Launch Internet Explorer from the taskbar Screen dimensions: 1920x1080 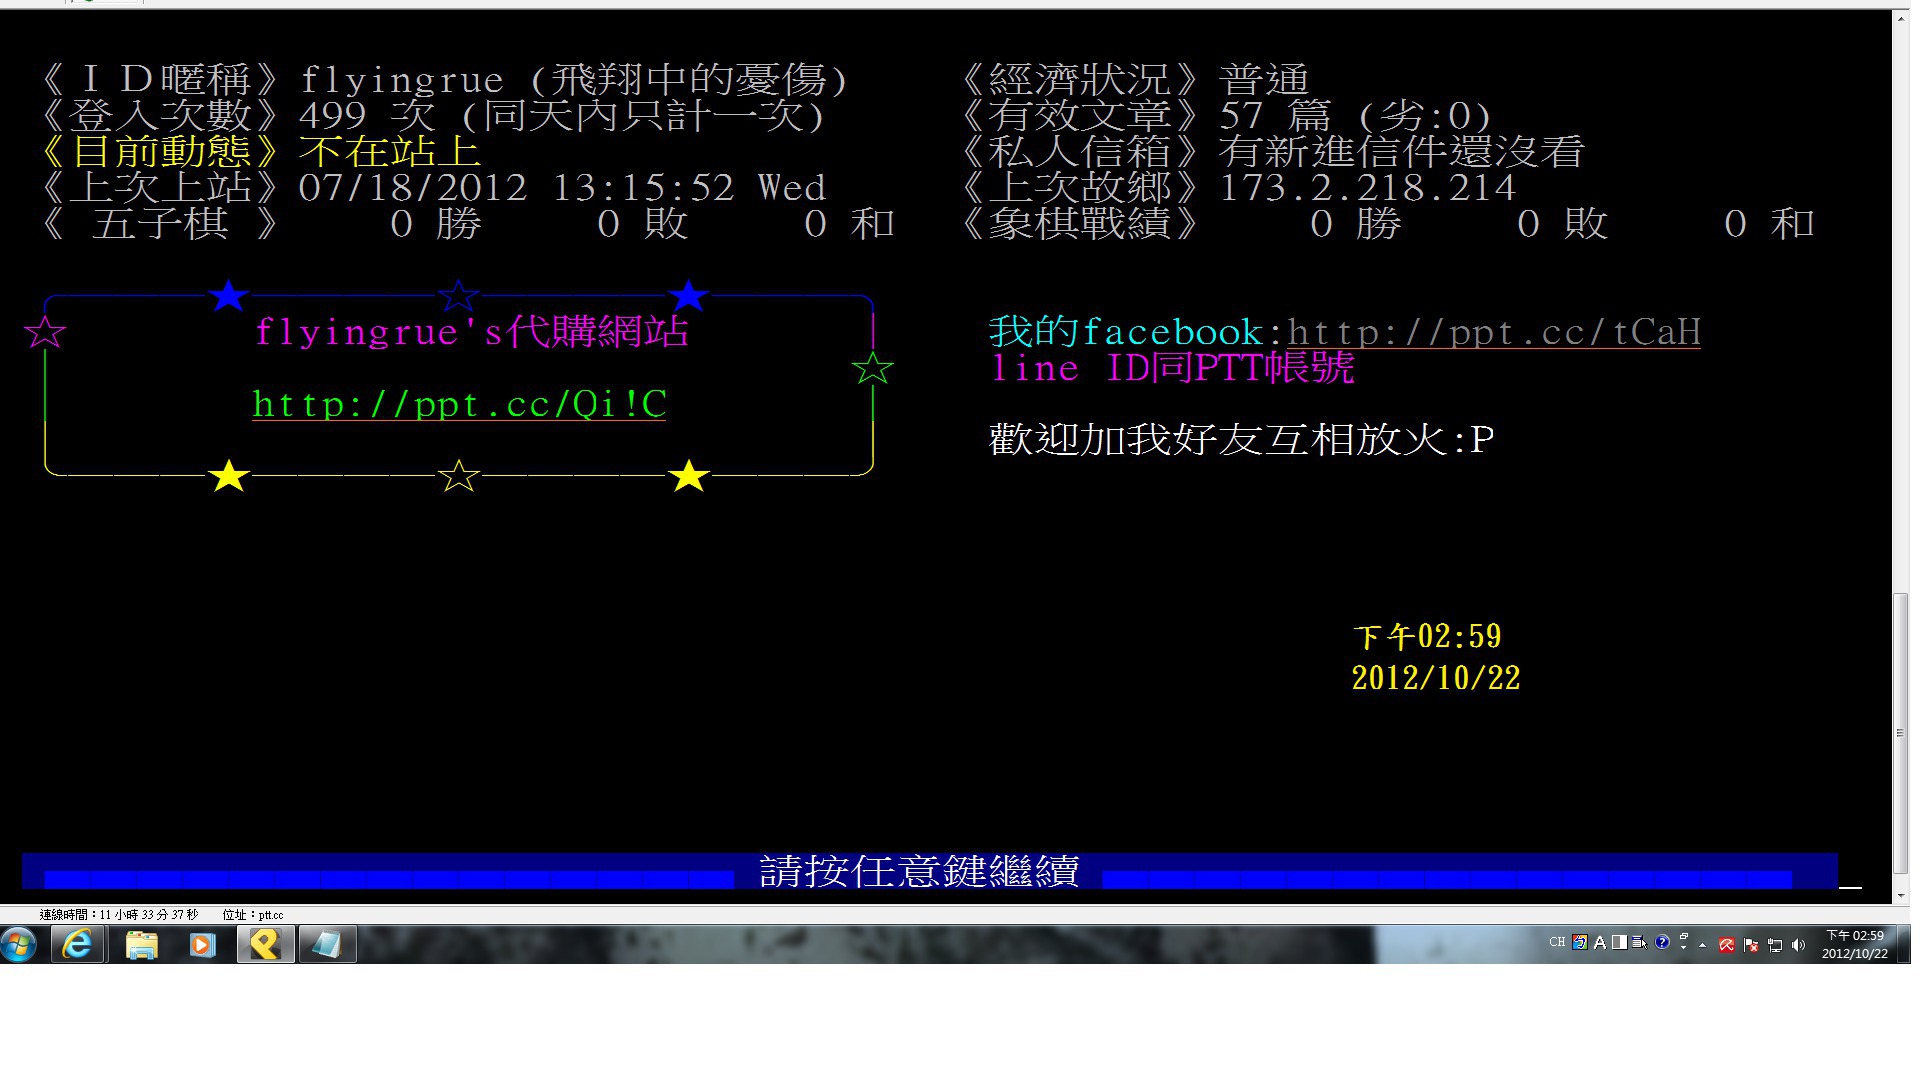tap(77, 944)
